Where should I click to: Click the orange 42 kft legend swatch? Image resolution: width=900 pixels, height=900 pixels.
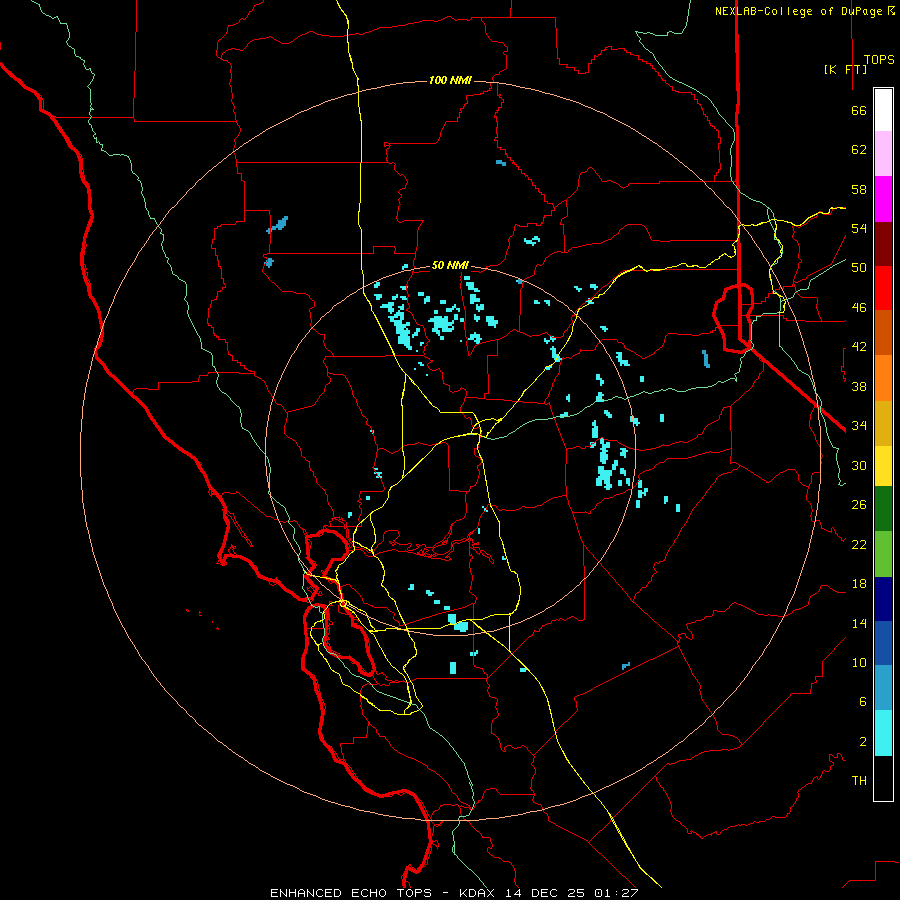[x=883, y=378]
